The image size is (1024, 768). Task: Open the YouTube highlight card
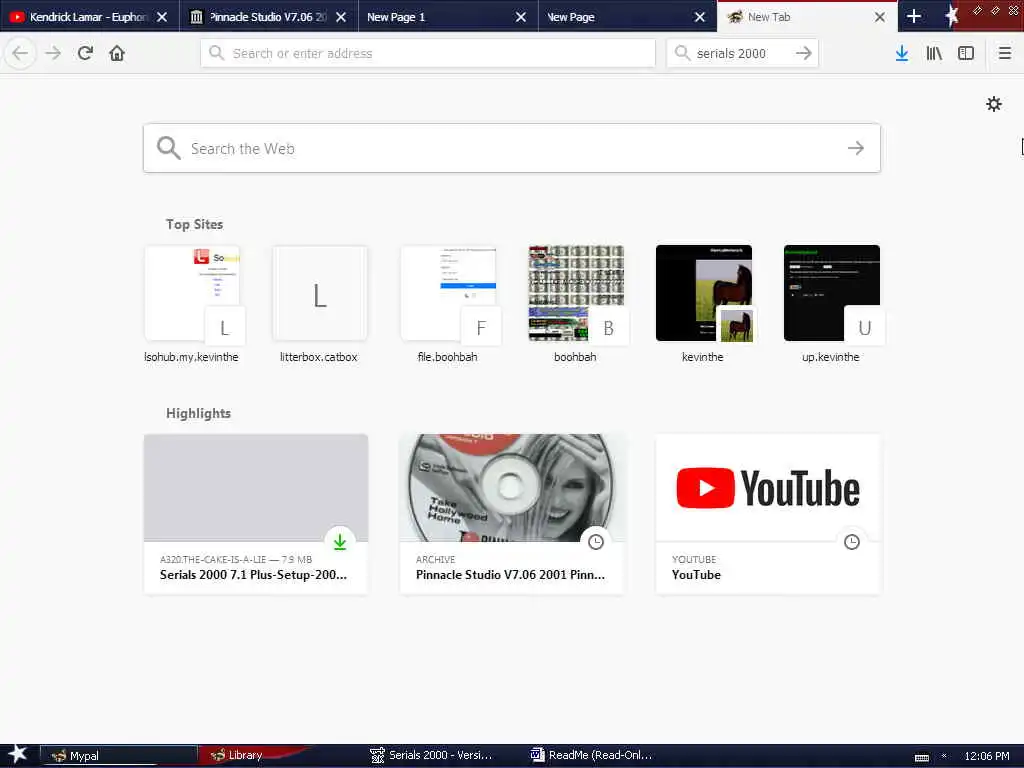tap(767, 514)
